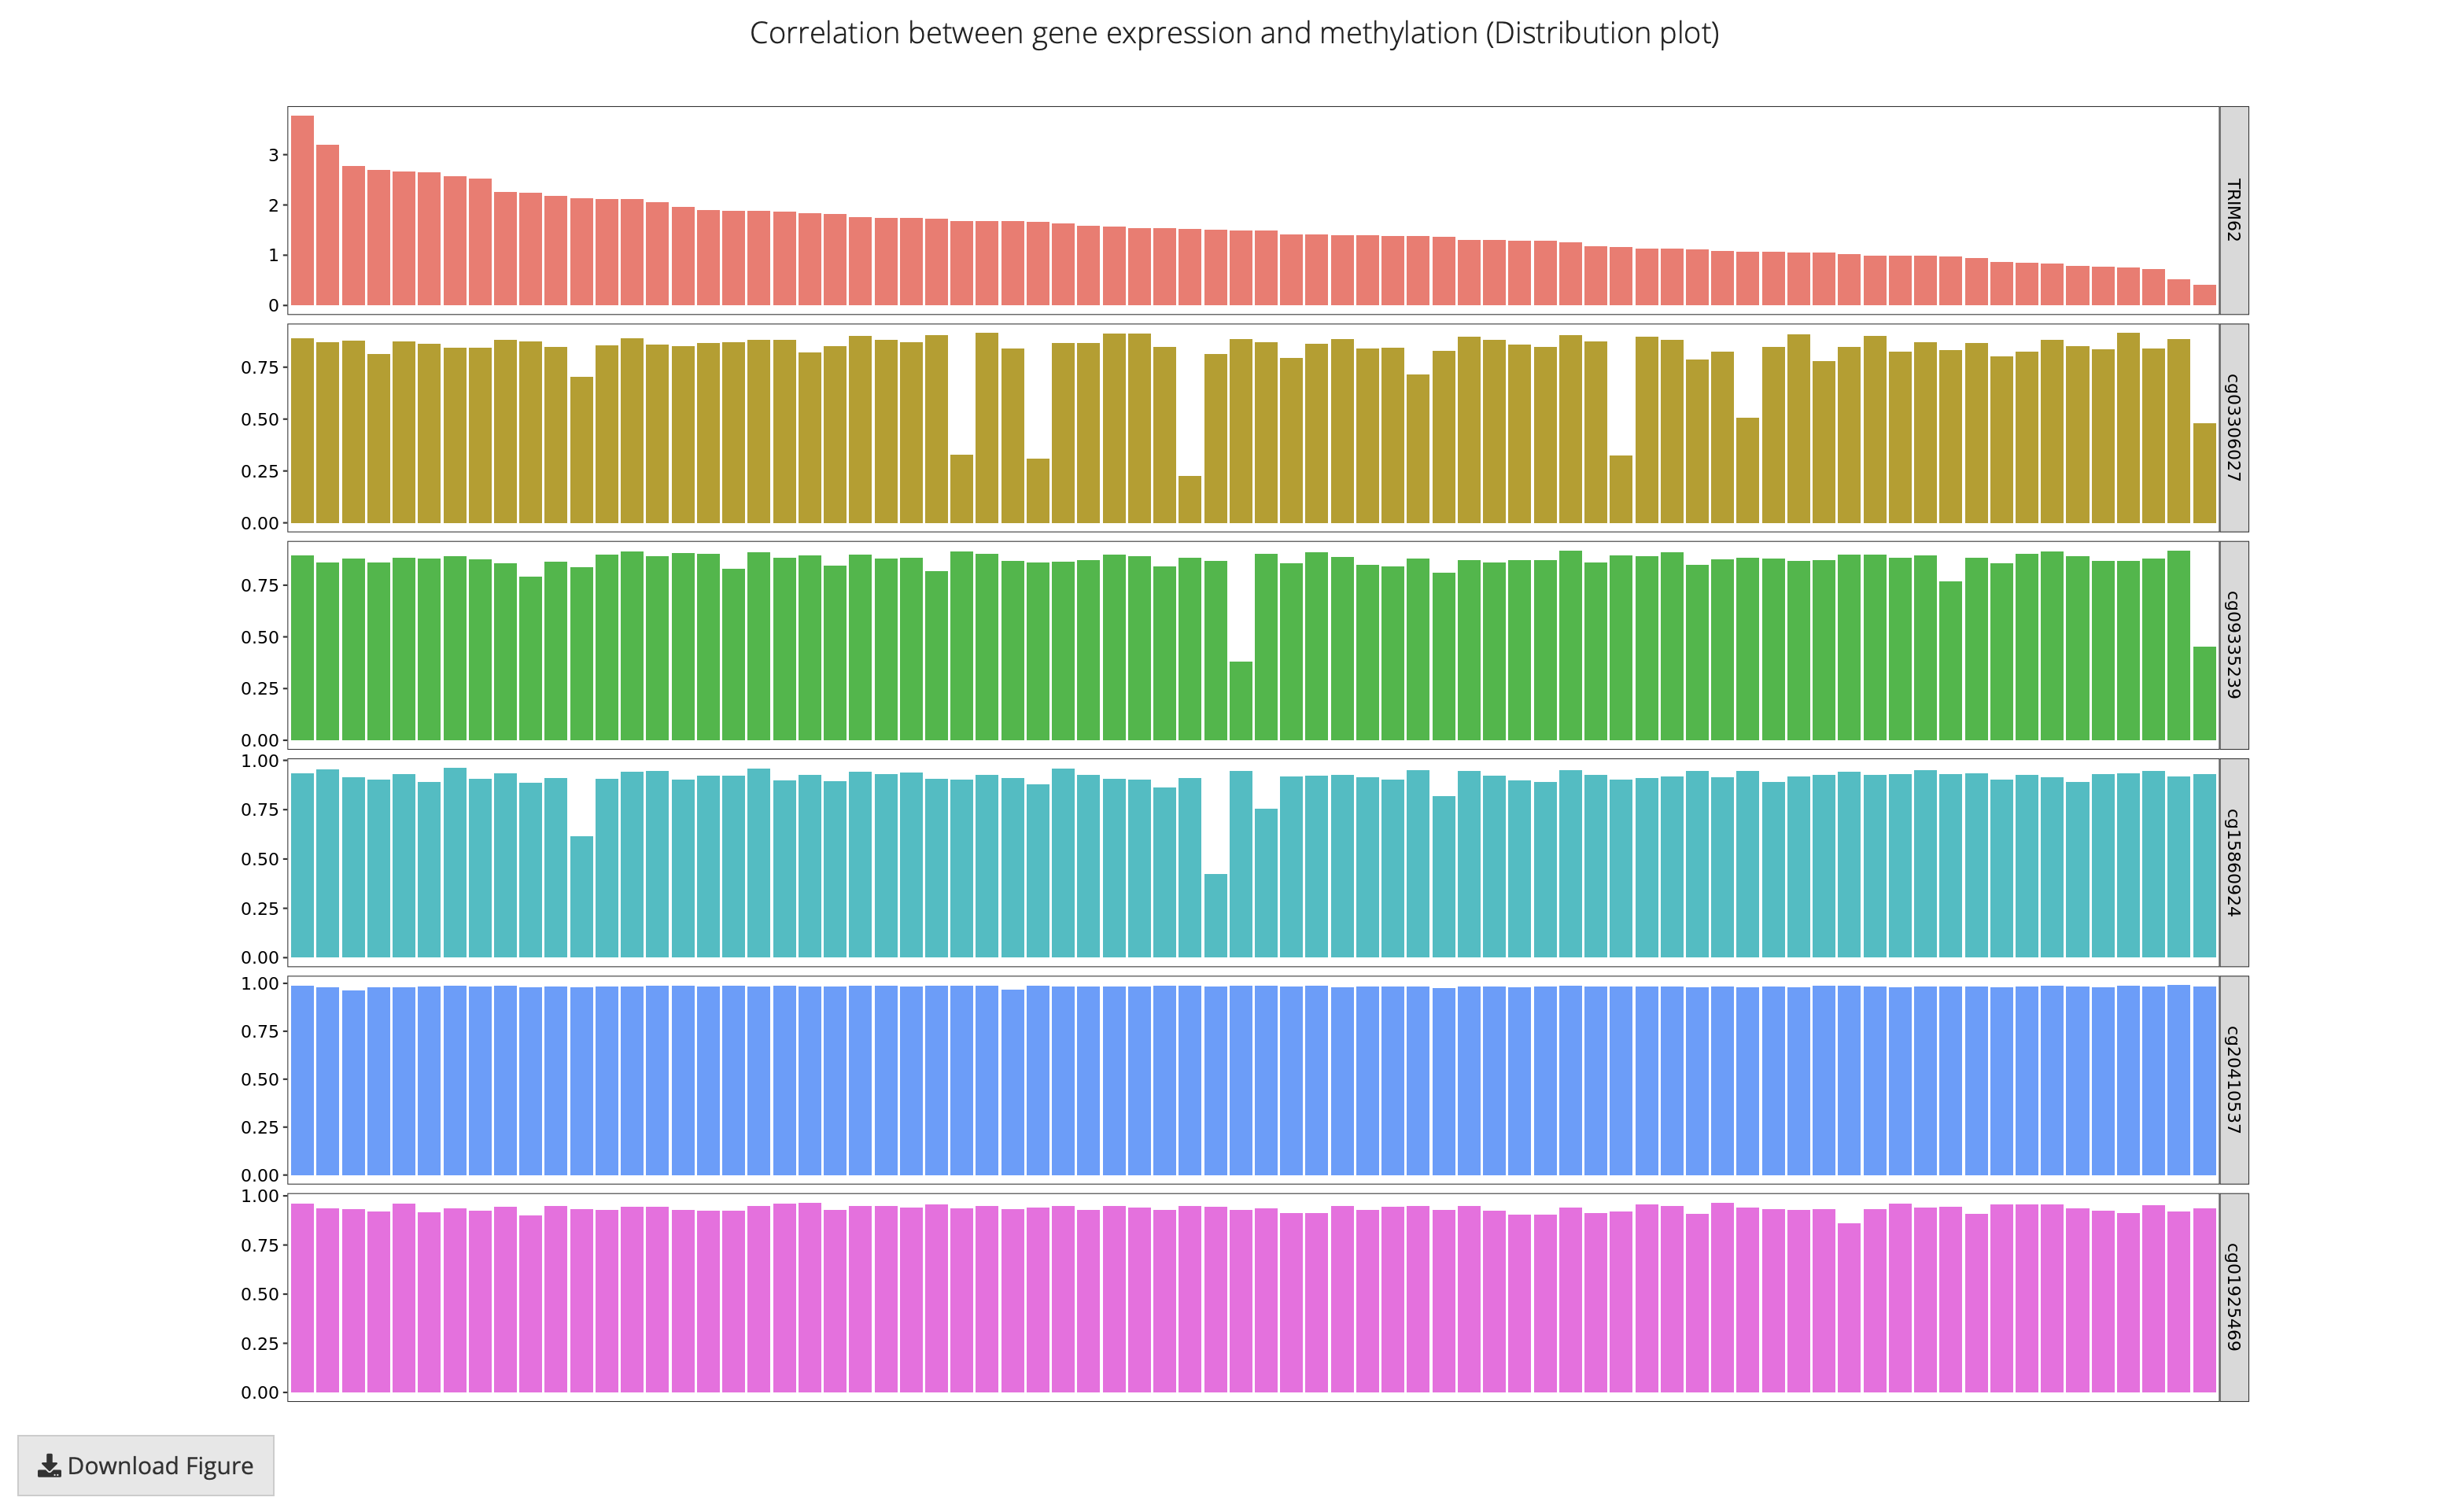Pick the shortest green bar in cg09335239 panel
The height and width of the screenshot is (1512, 2464).
pos(1240,700)
